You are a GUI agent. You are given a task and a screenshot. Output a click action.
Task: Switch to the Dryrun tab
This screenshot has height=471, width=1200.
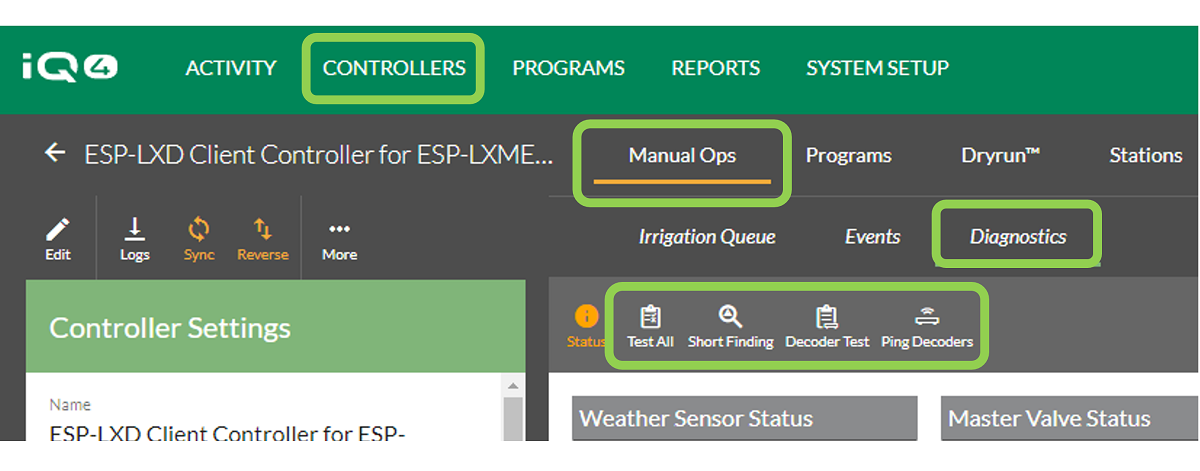pyautogui.click(x=1000, y=155)
